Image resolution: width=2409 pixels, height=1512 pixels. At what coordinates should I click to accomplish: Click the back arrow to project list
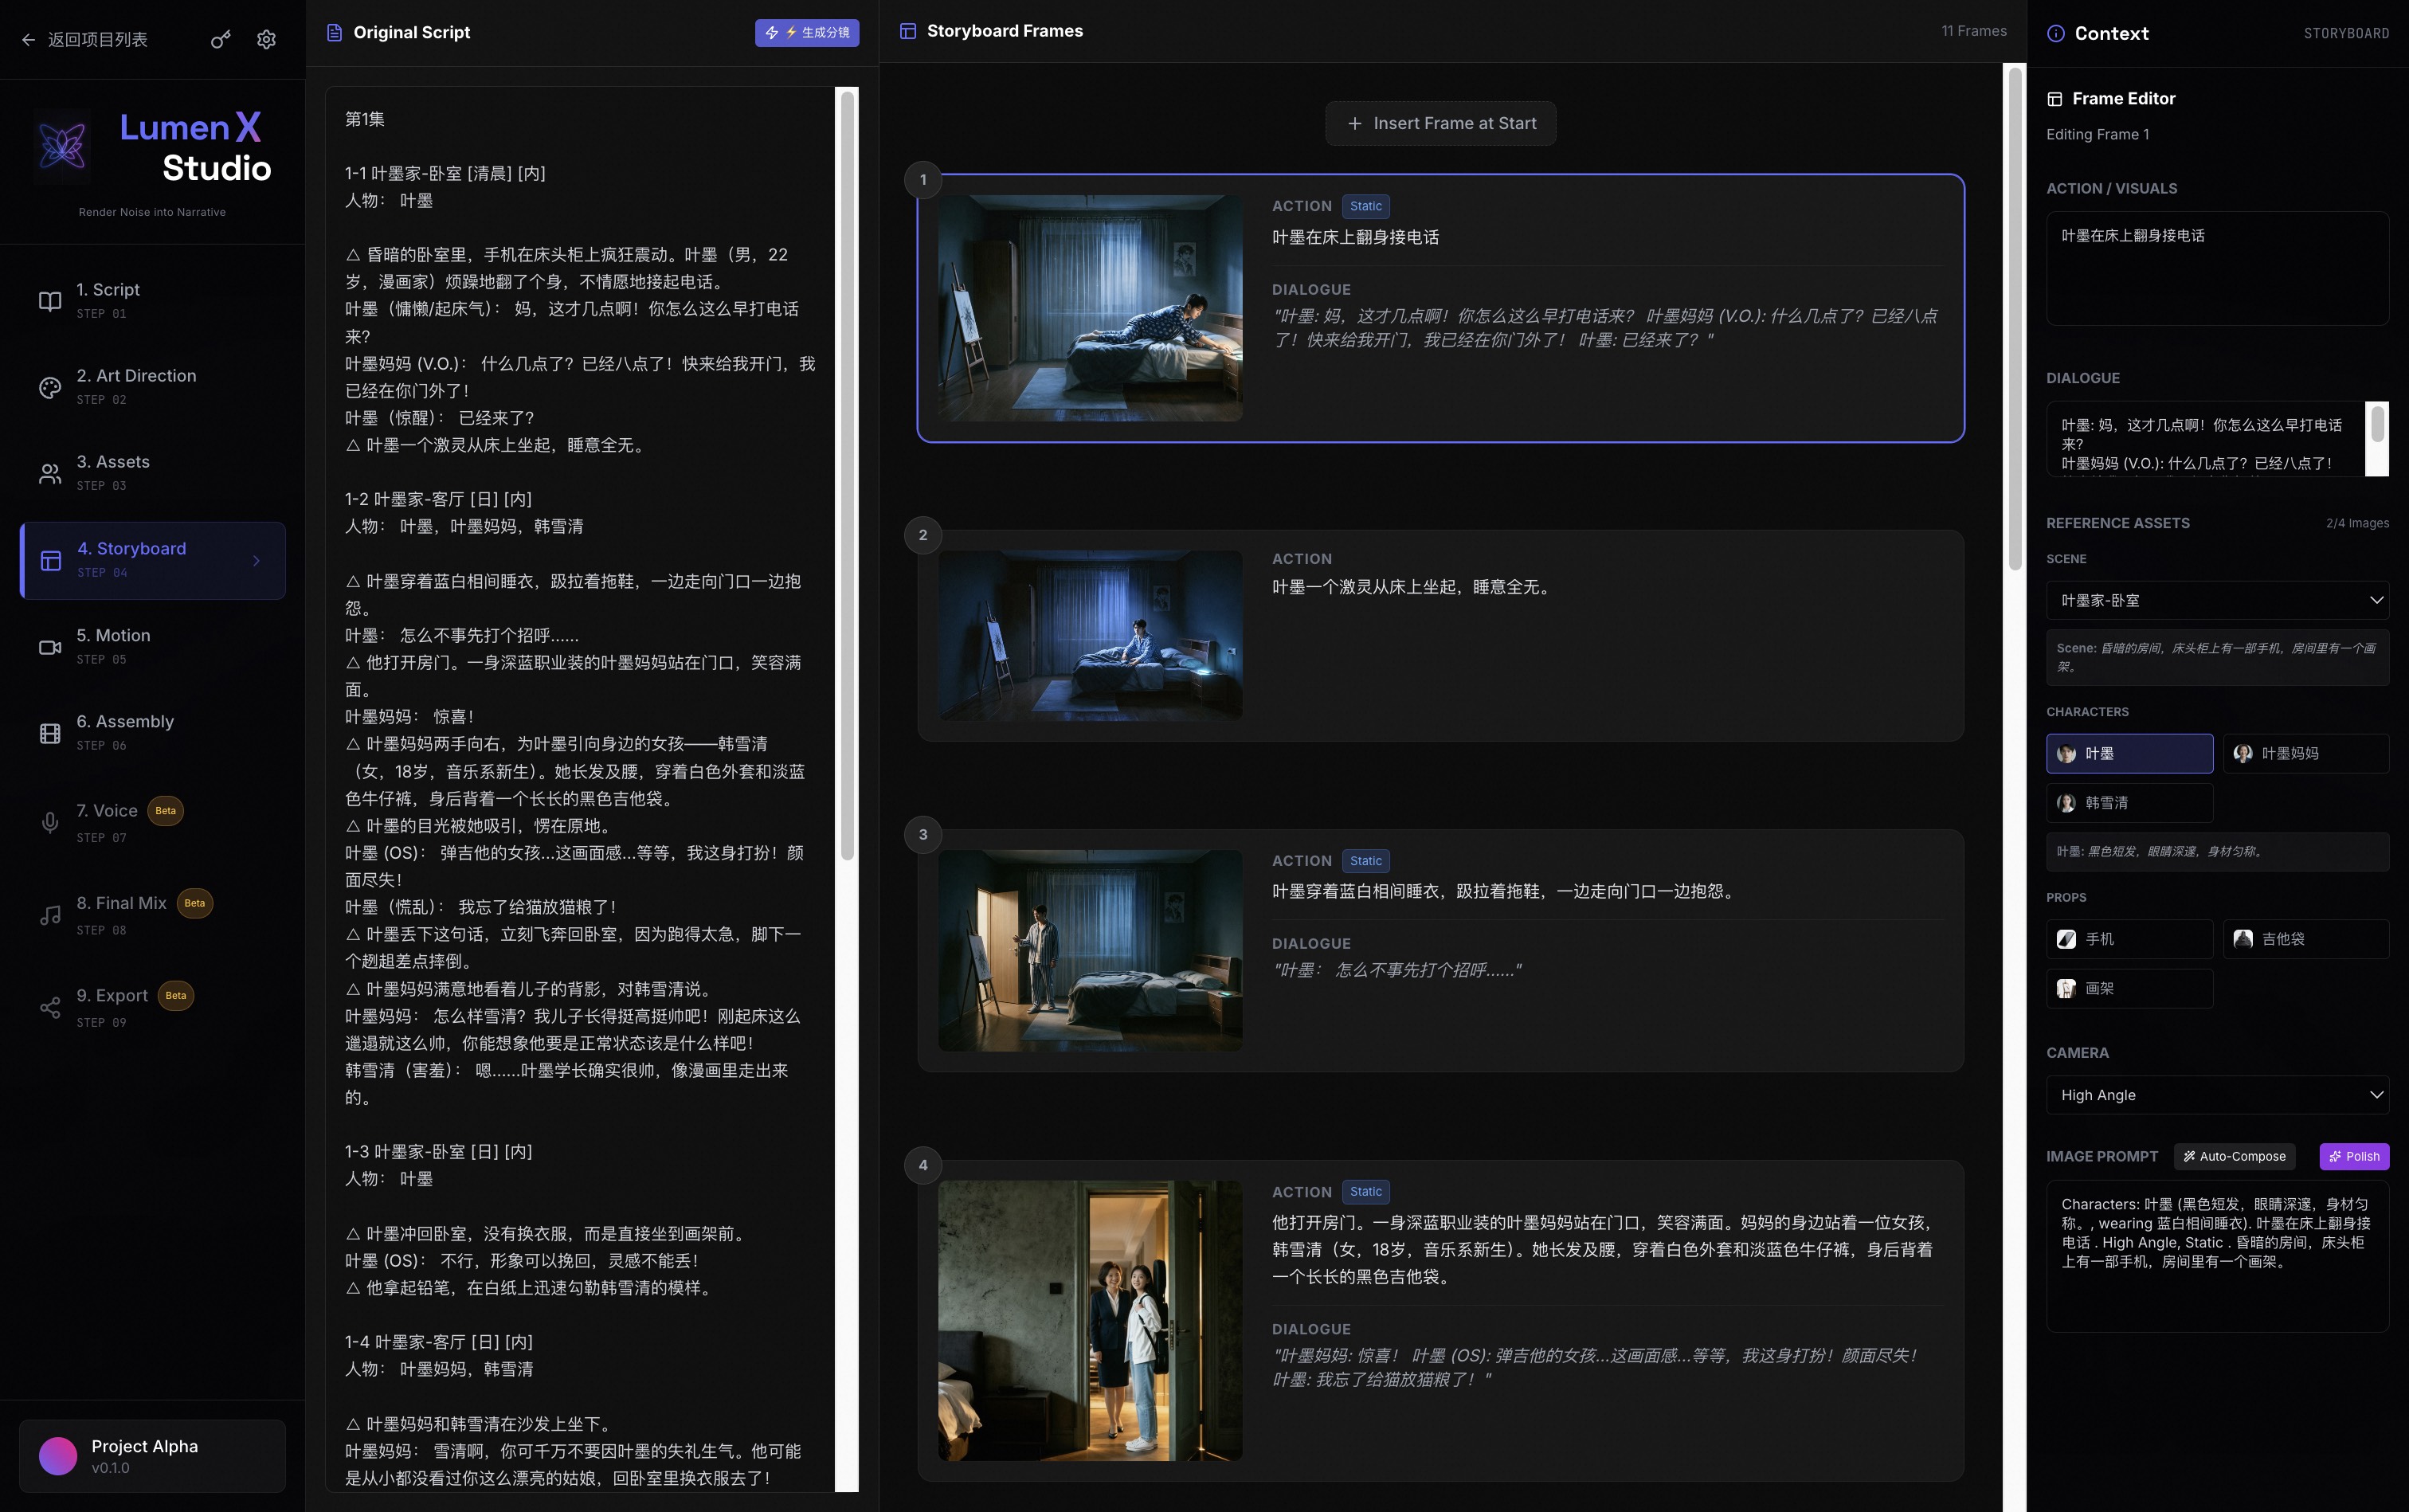28,39
